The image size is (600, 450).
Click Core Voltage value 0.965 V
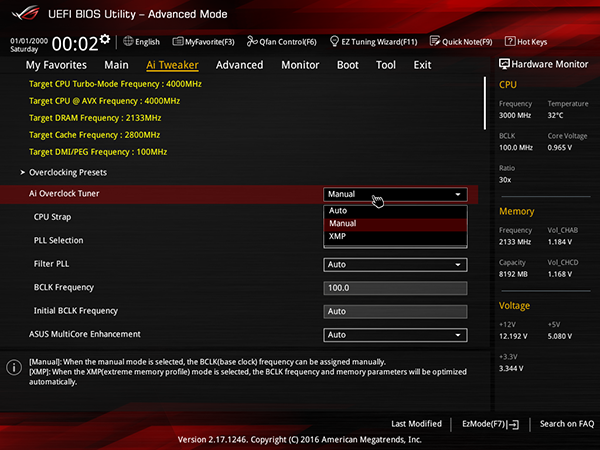tap(560, 147)
